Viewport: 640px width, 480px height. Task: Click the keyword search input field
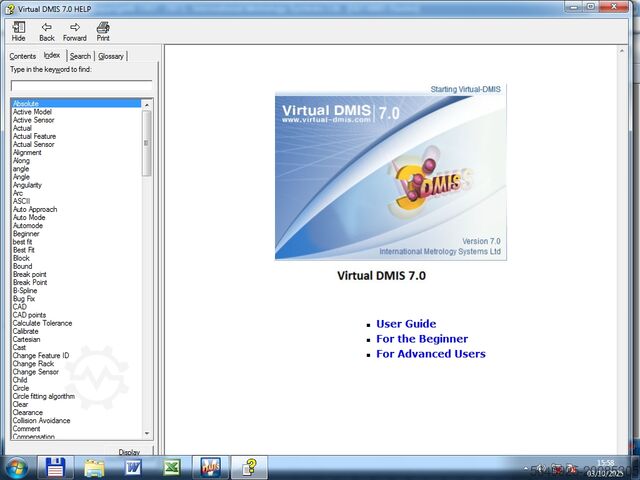click(80, 86)
